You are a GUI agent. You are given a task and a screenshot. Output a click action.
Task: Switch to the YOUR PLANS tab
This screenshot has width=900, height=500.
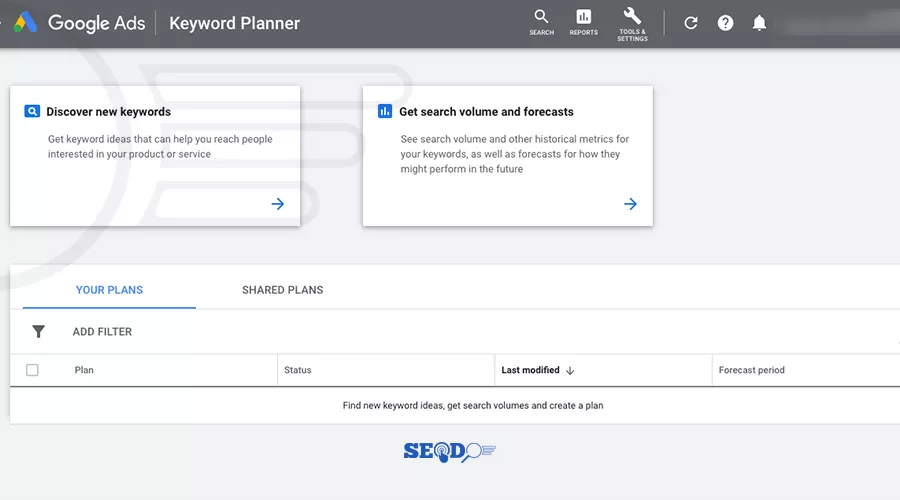click(109, 290)
